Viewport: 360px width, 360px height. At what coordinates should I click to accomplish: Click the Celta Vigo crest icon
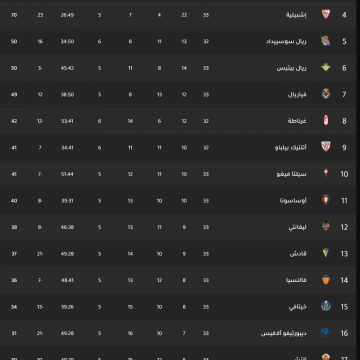point(326,173)
